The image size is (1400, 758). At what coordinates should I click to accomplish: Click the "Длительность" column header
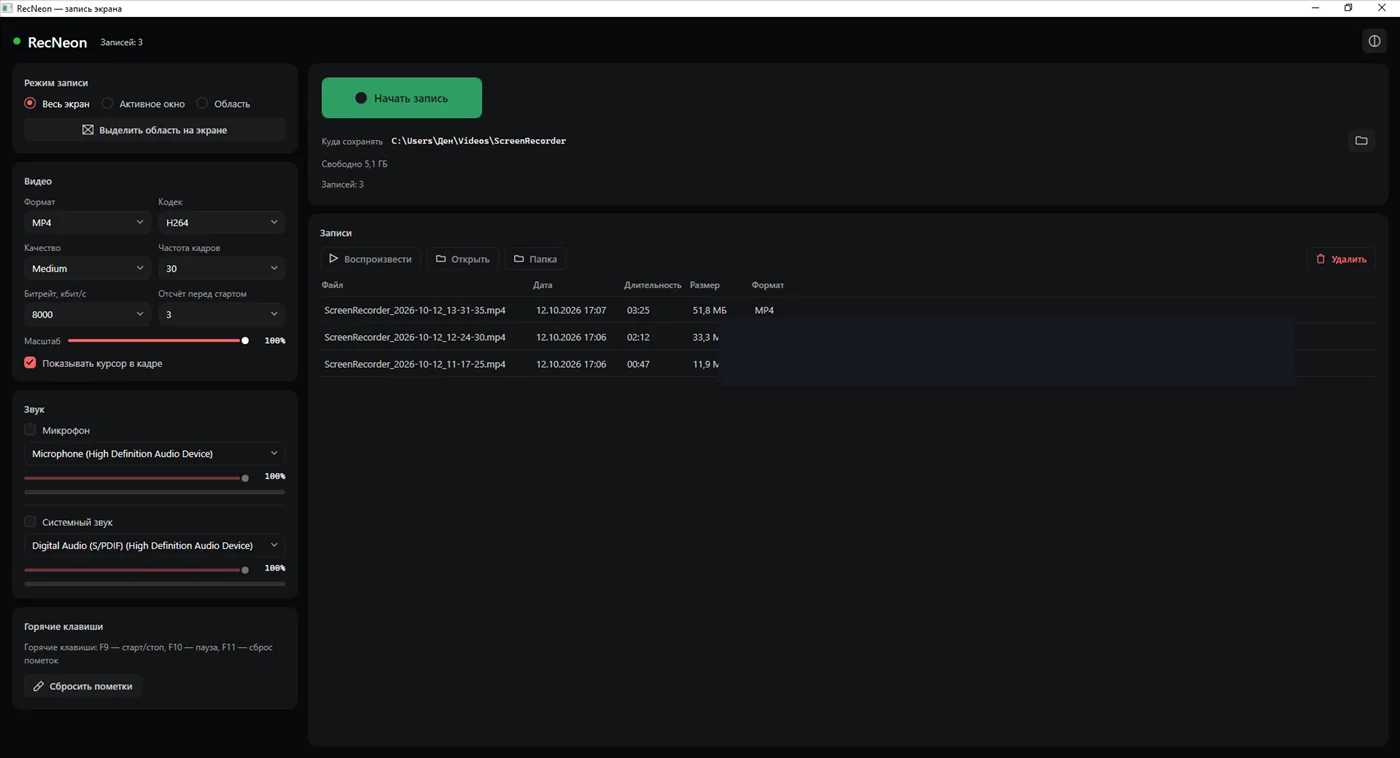653,285
